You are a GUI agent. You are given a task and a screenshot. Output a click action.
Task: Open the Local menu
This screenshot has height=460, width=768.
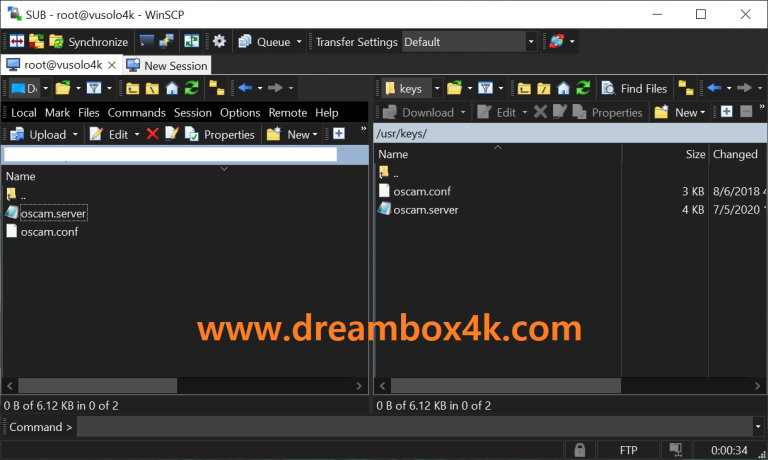point(24,113)
